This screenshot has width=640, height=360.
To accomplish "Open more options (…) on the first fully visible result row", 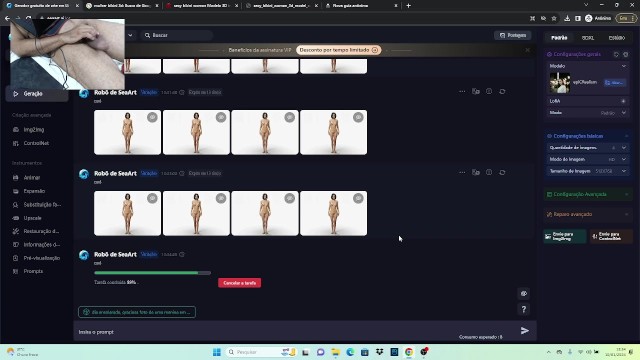I will click(462, 92).
